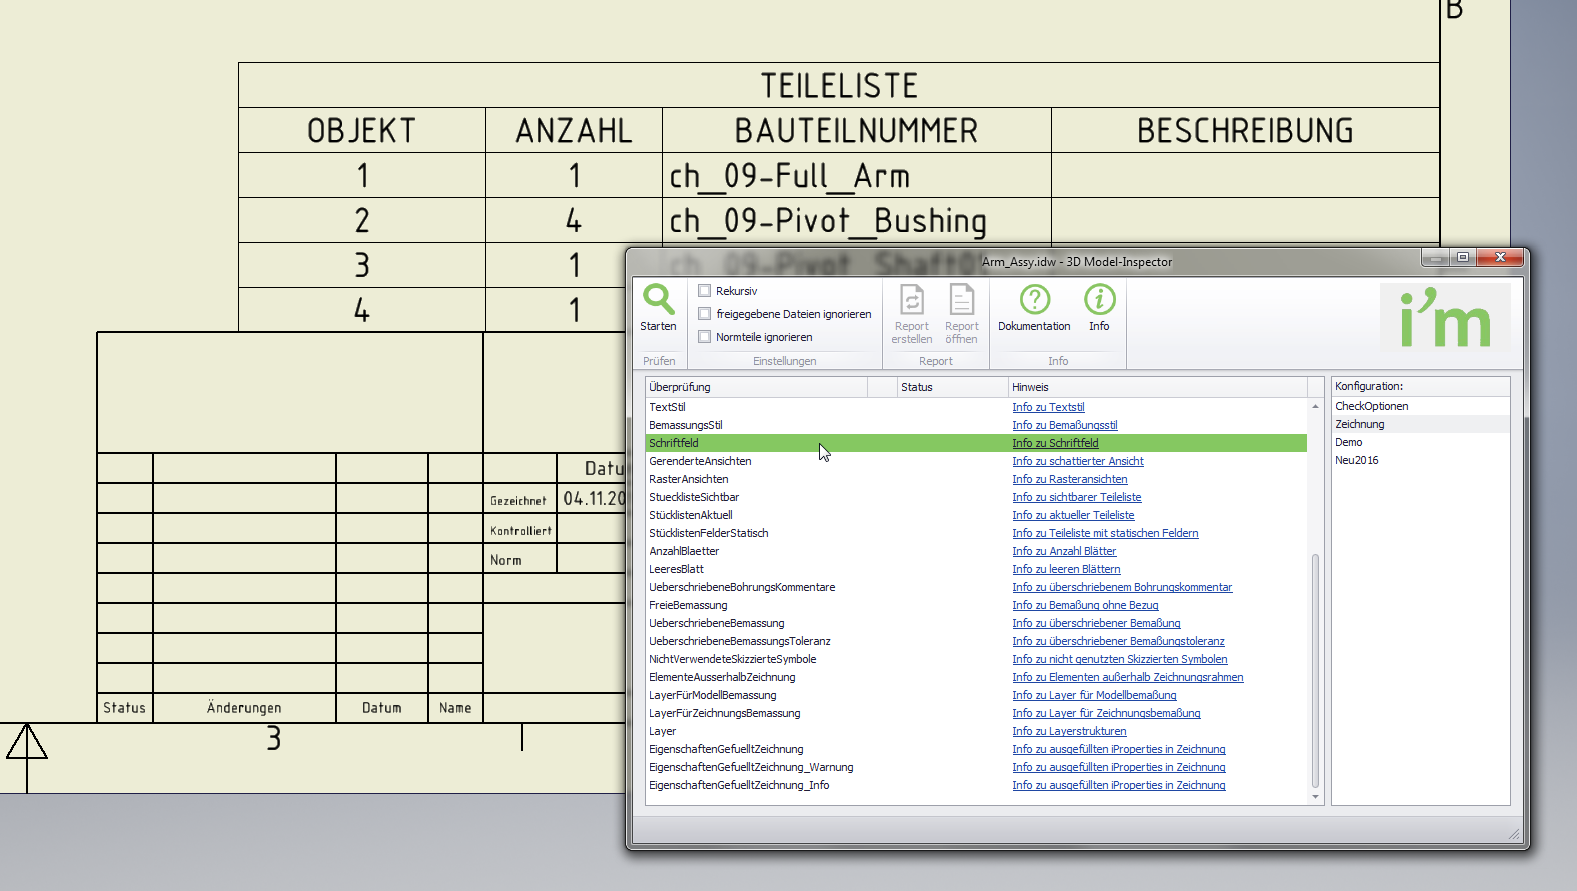Open link Info zu aktueller Teileliste
1577x891 pixels.
click(1073, 515)
